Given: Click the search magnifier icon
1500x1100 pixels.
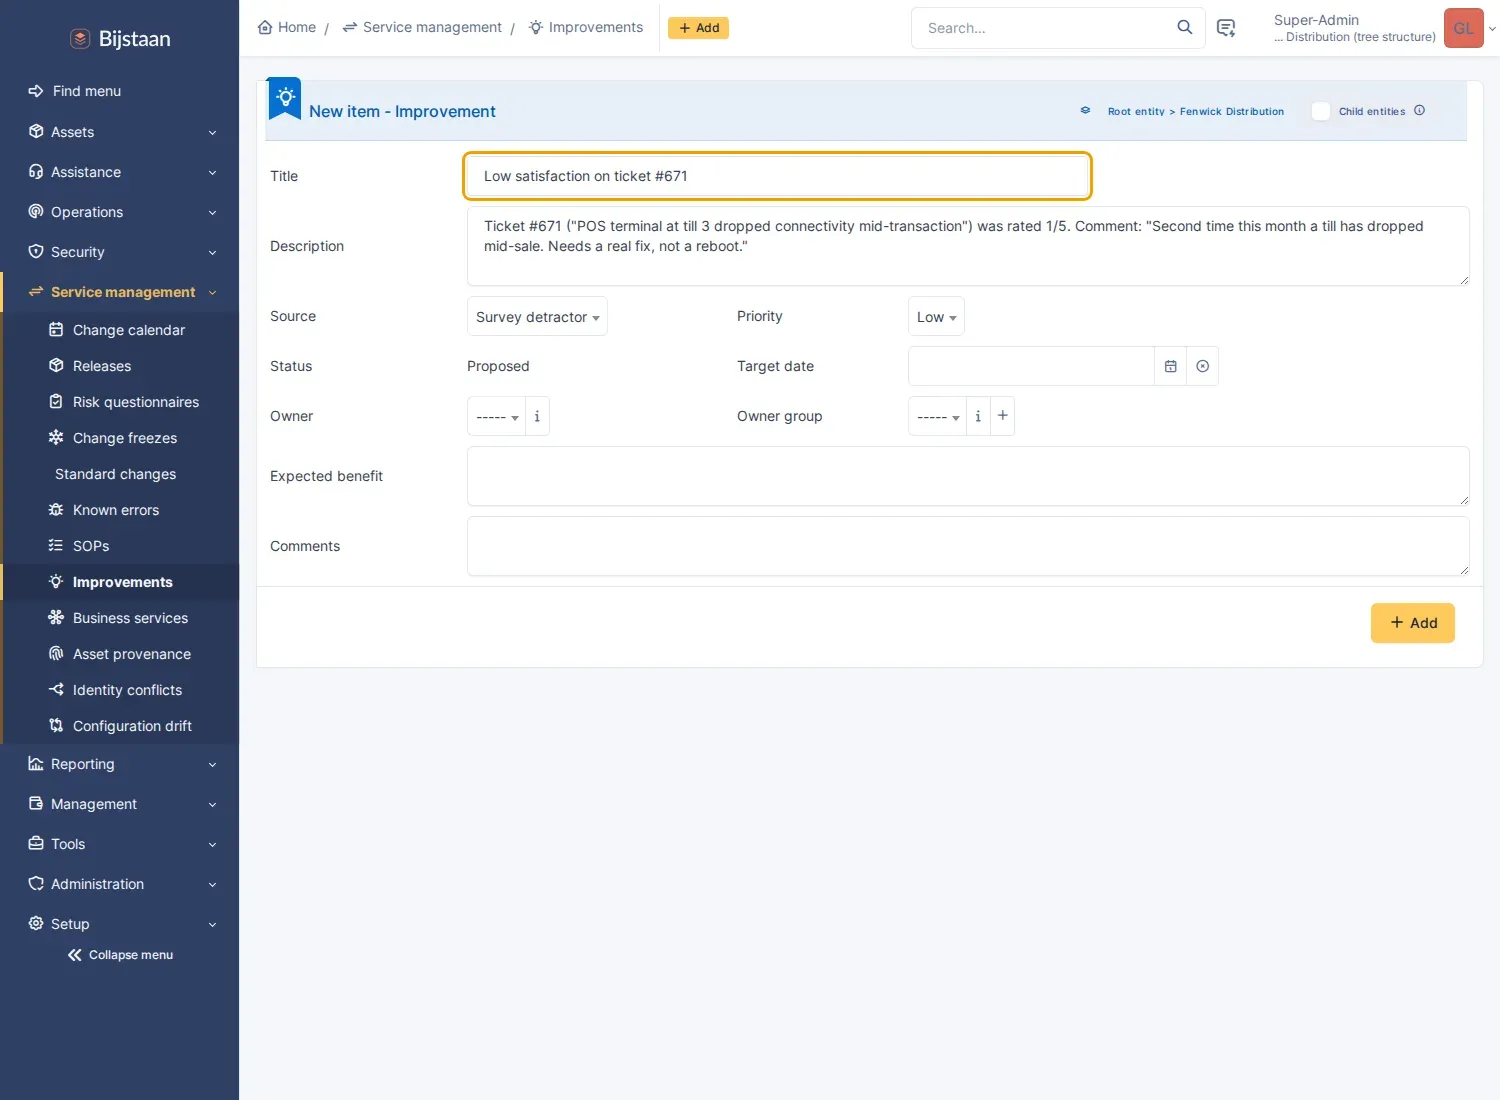Looking at the screenshot, I should (x=1184, y=27).
